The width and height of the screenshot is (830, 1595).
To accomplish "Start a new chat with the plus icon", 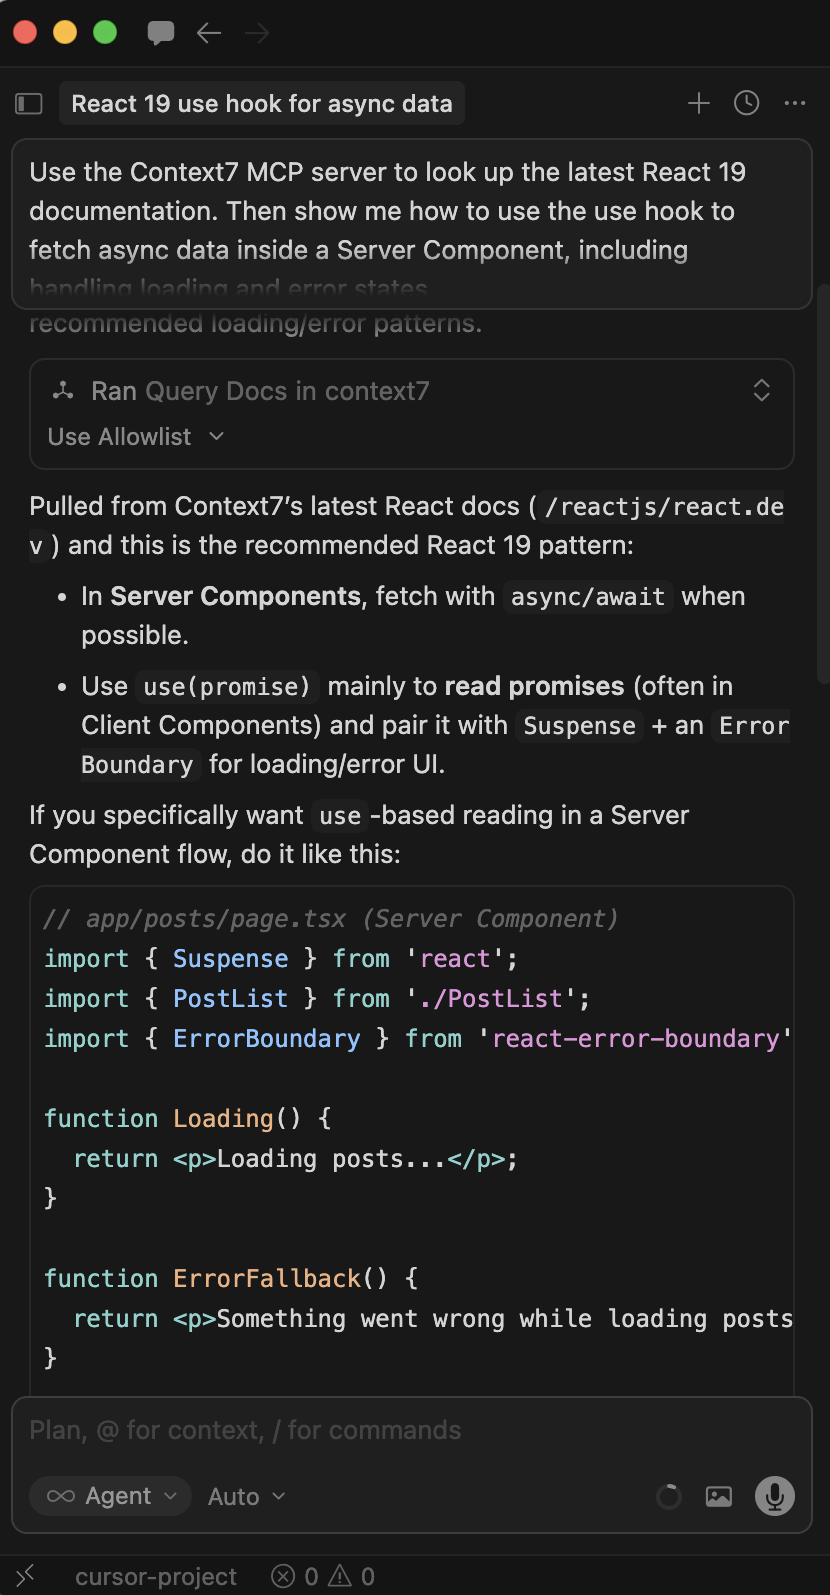I will pyautogui.click(x=698, y=103).
